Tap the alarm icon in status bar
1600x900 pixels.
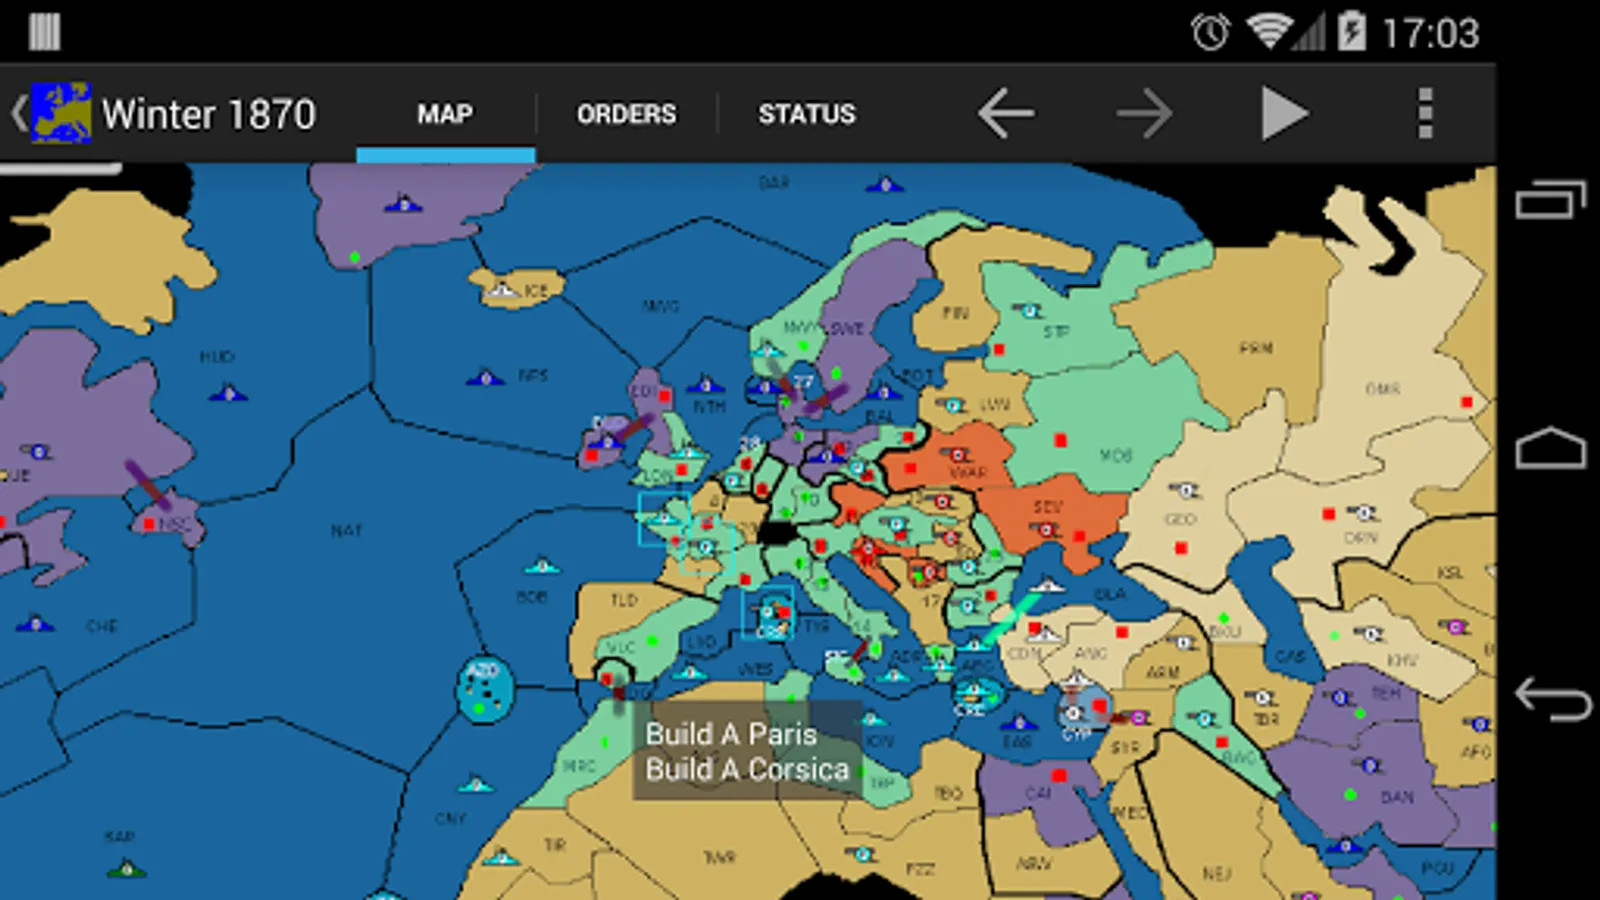(x=1210, y=33)
